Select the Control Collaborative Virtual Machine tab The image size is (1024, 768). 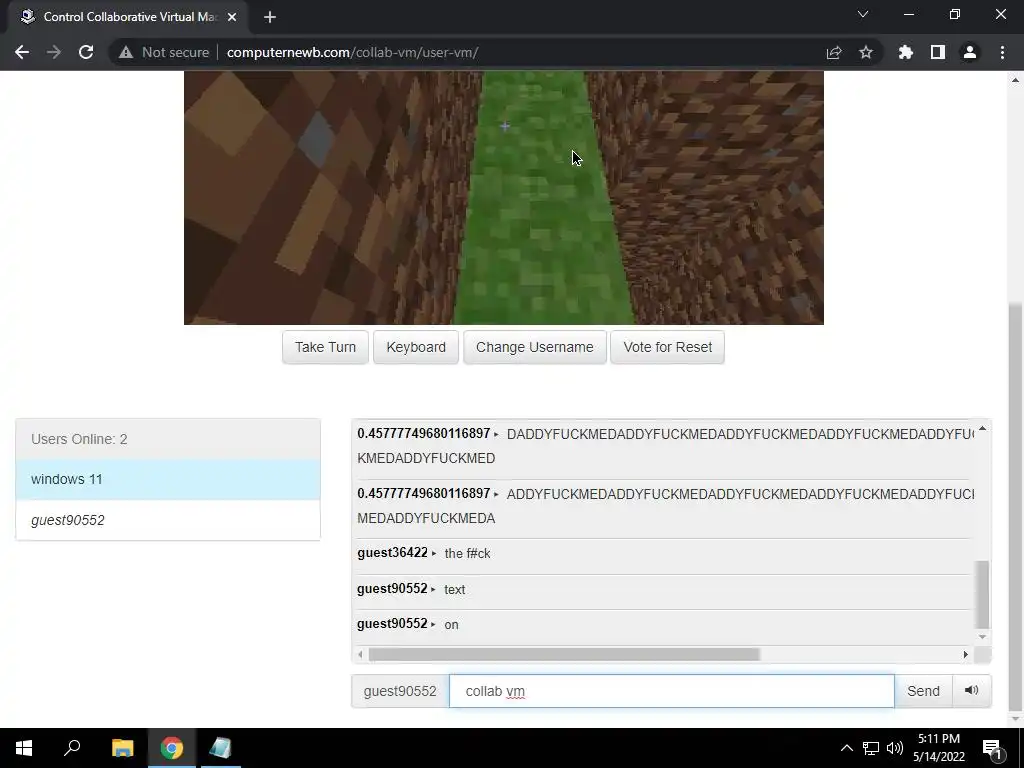pyautogui.click(x=128, y=17)
